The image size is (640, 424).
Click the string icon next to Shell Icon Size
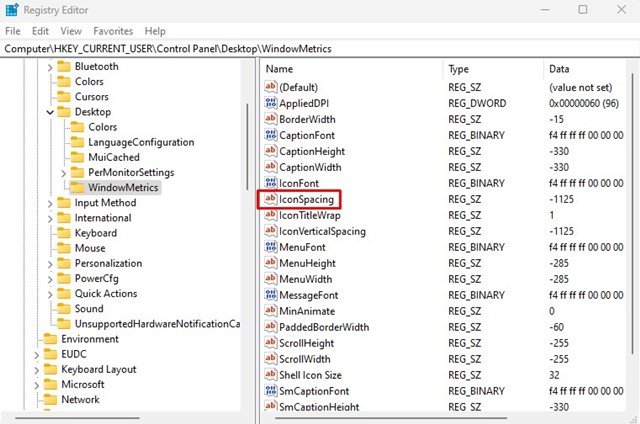point(271,375)
